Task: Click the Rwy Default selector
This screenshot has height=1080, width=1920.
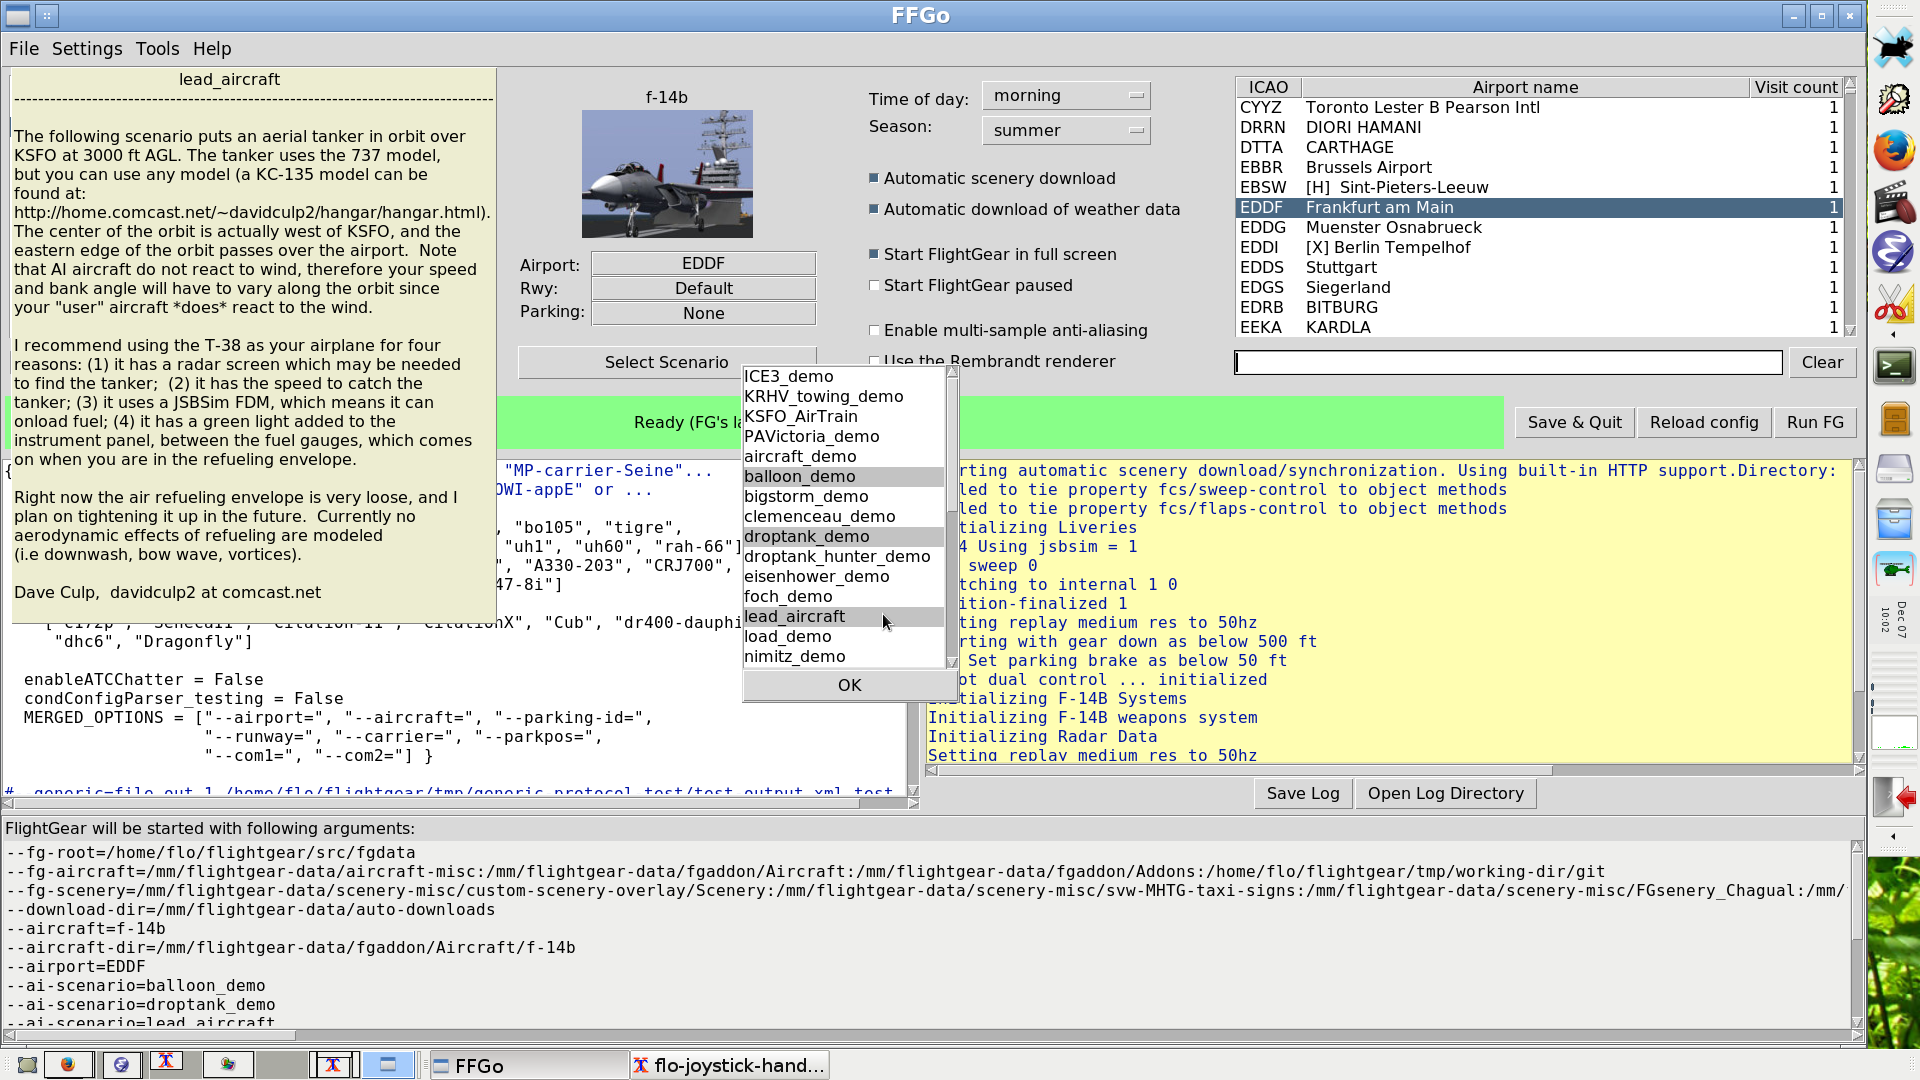Action: point(704,288)
